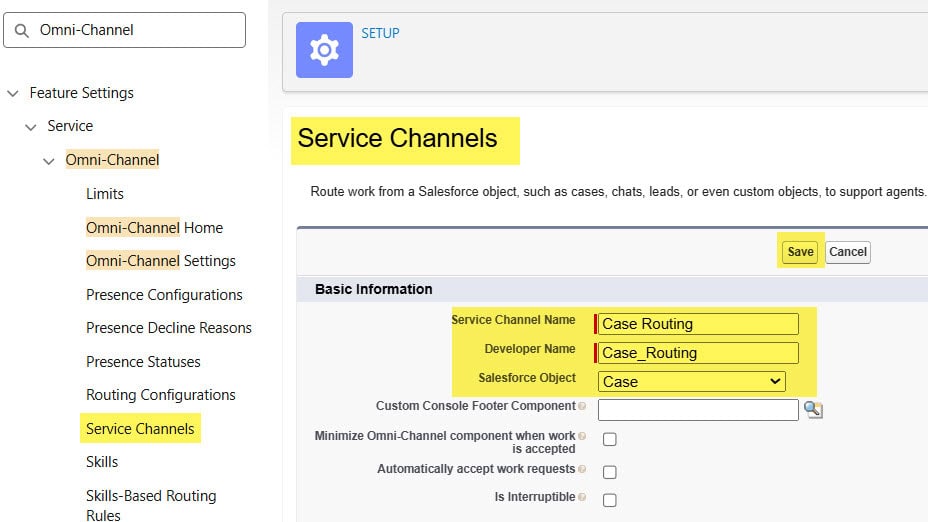Screen dimensions: 928x522
Task: Click the Save button
Action: pyautogui.click(x=800, y=252)
